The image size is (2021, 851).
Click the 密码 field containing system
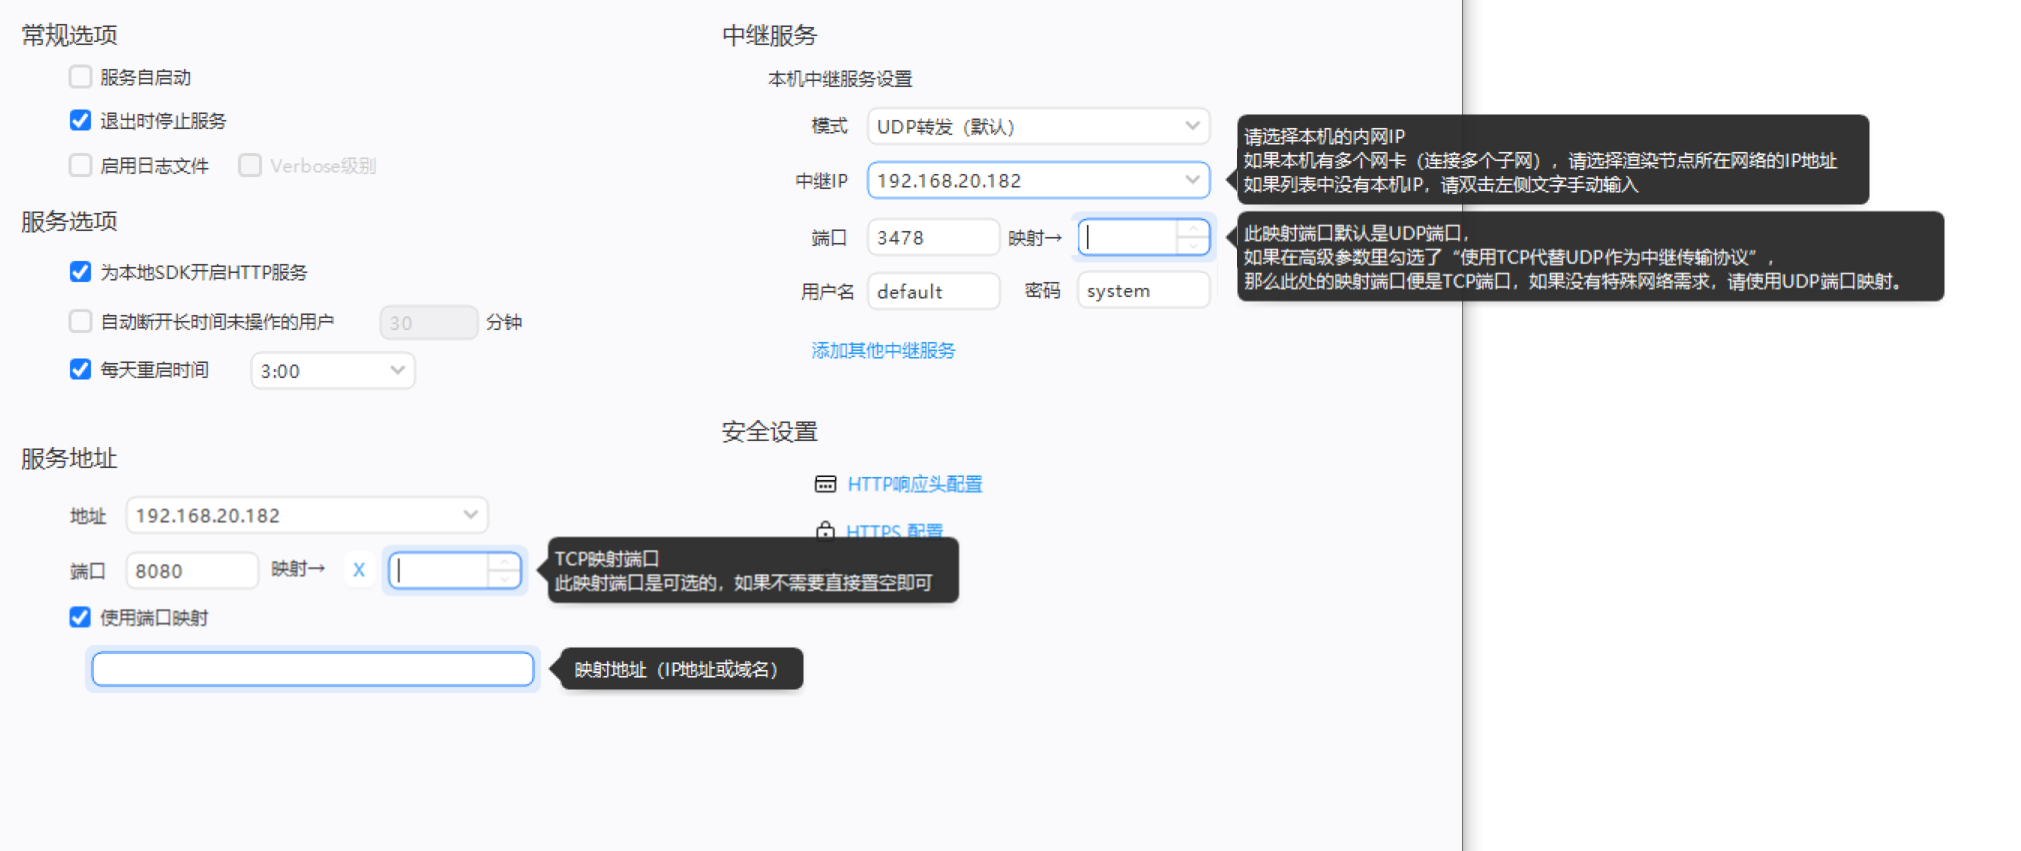(1142, 291)
